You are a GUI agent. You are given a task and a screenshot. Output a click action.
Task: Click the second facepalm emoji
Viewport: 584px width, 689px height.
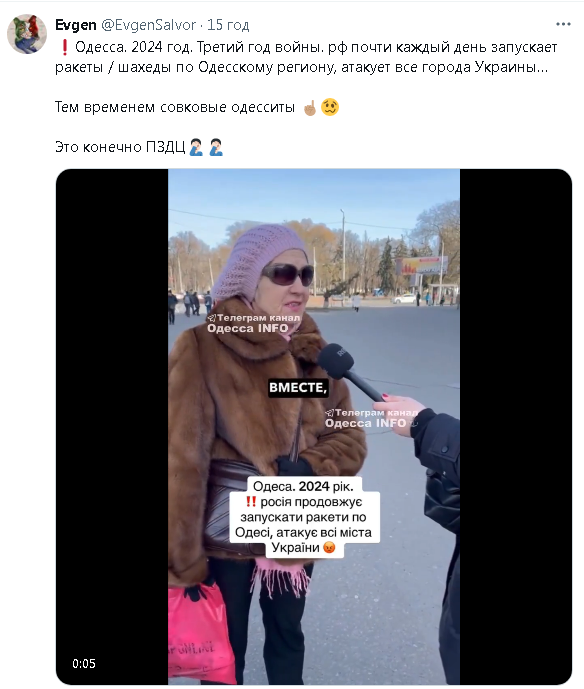click(216, 147)
